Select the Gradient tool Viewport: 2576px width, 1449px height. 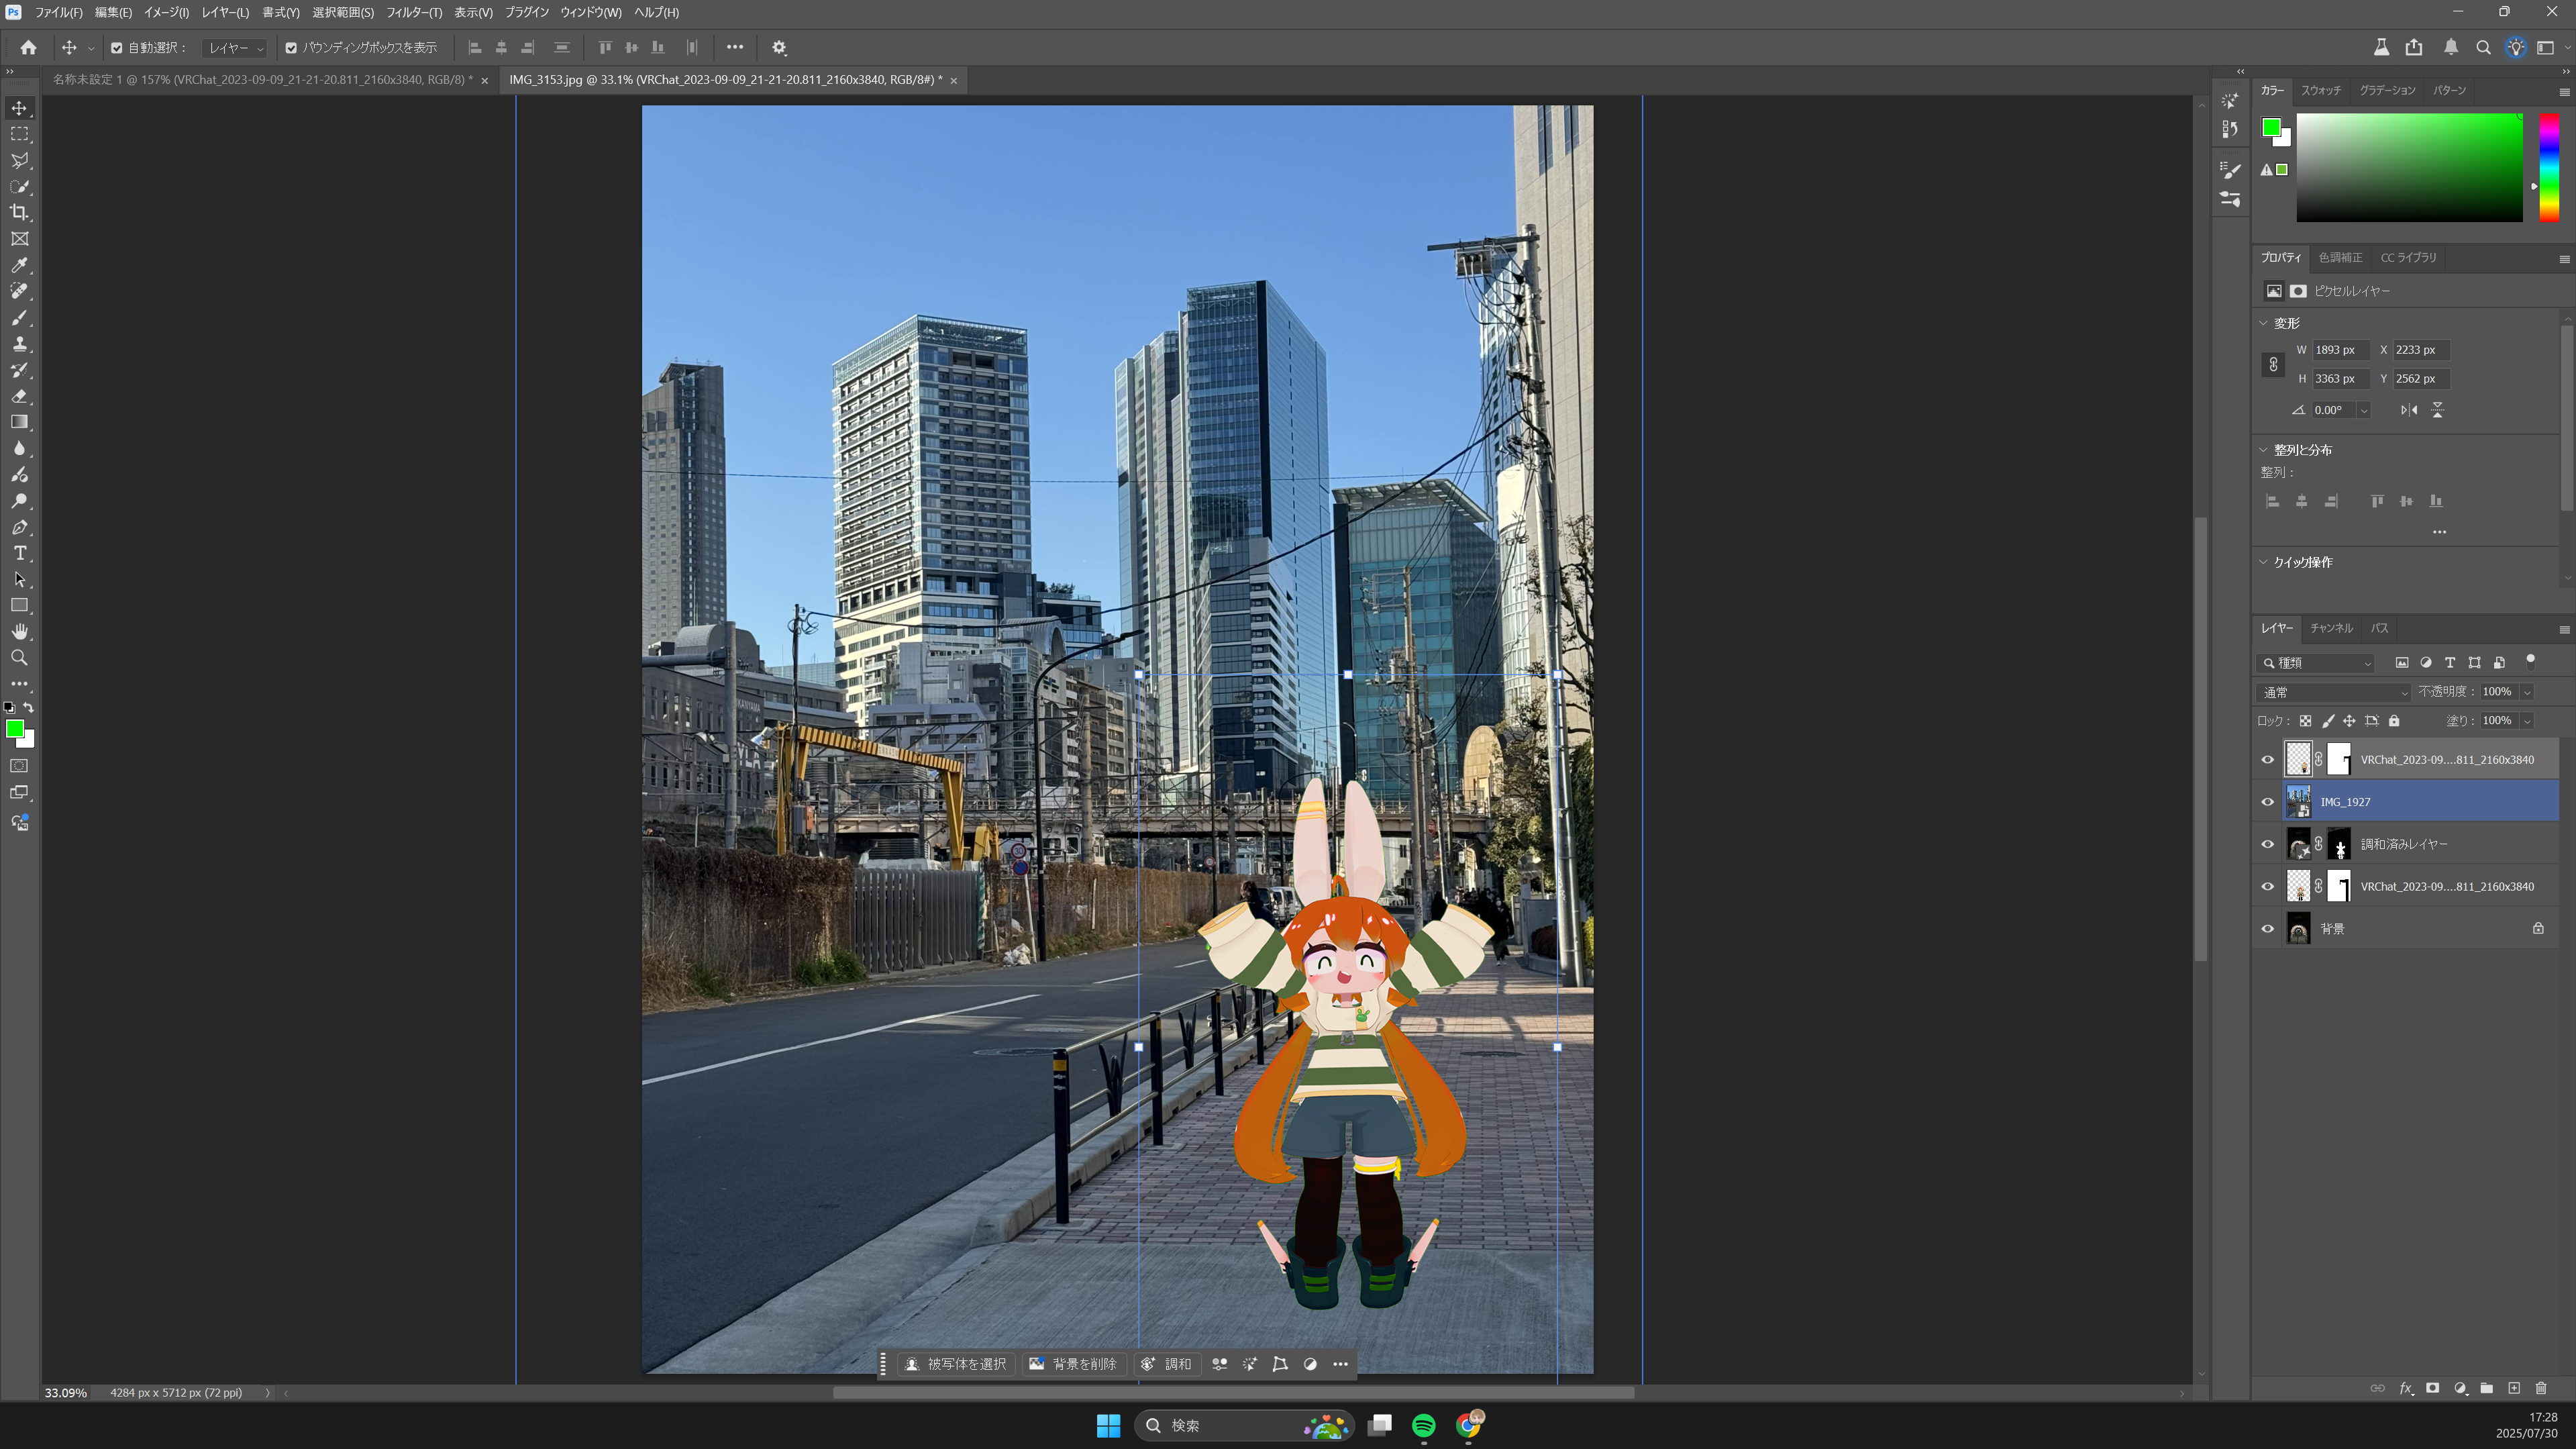19,422
